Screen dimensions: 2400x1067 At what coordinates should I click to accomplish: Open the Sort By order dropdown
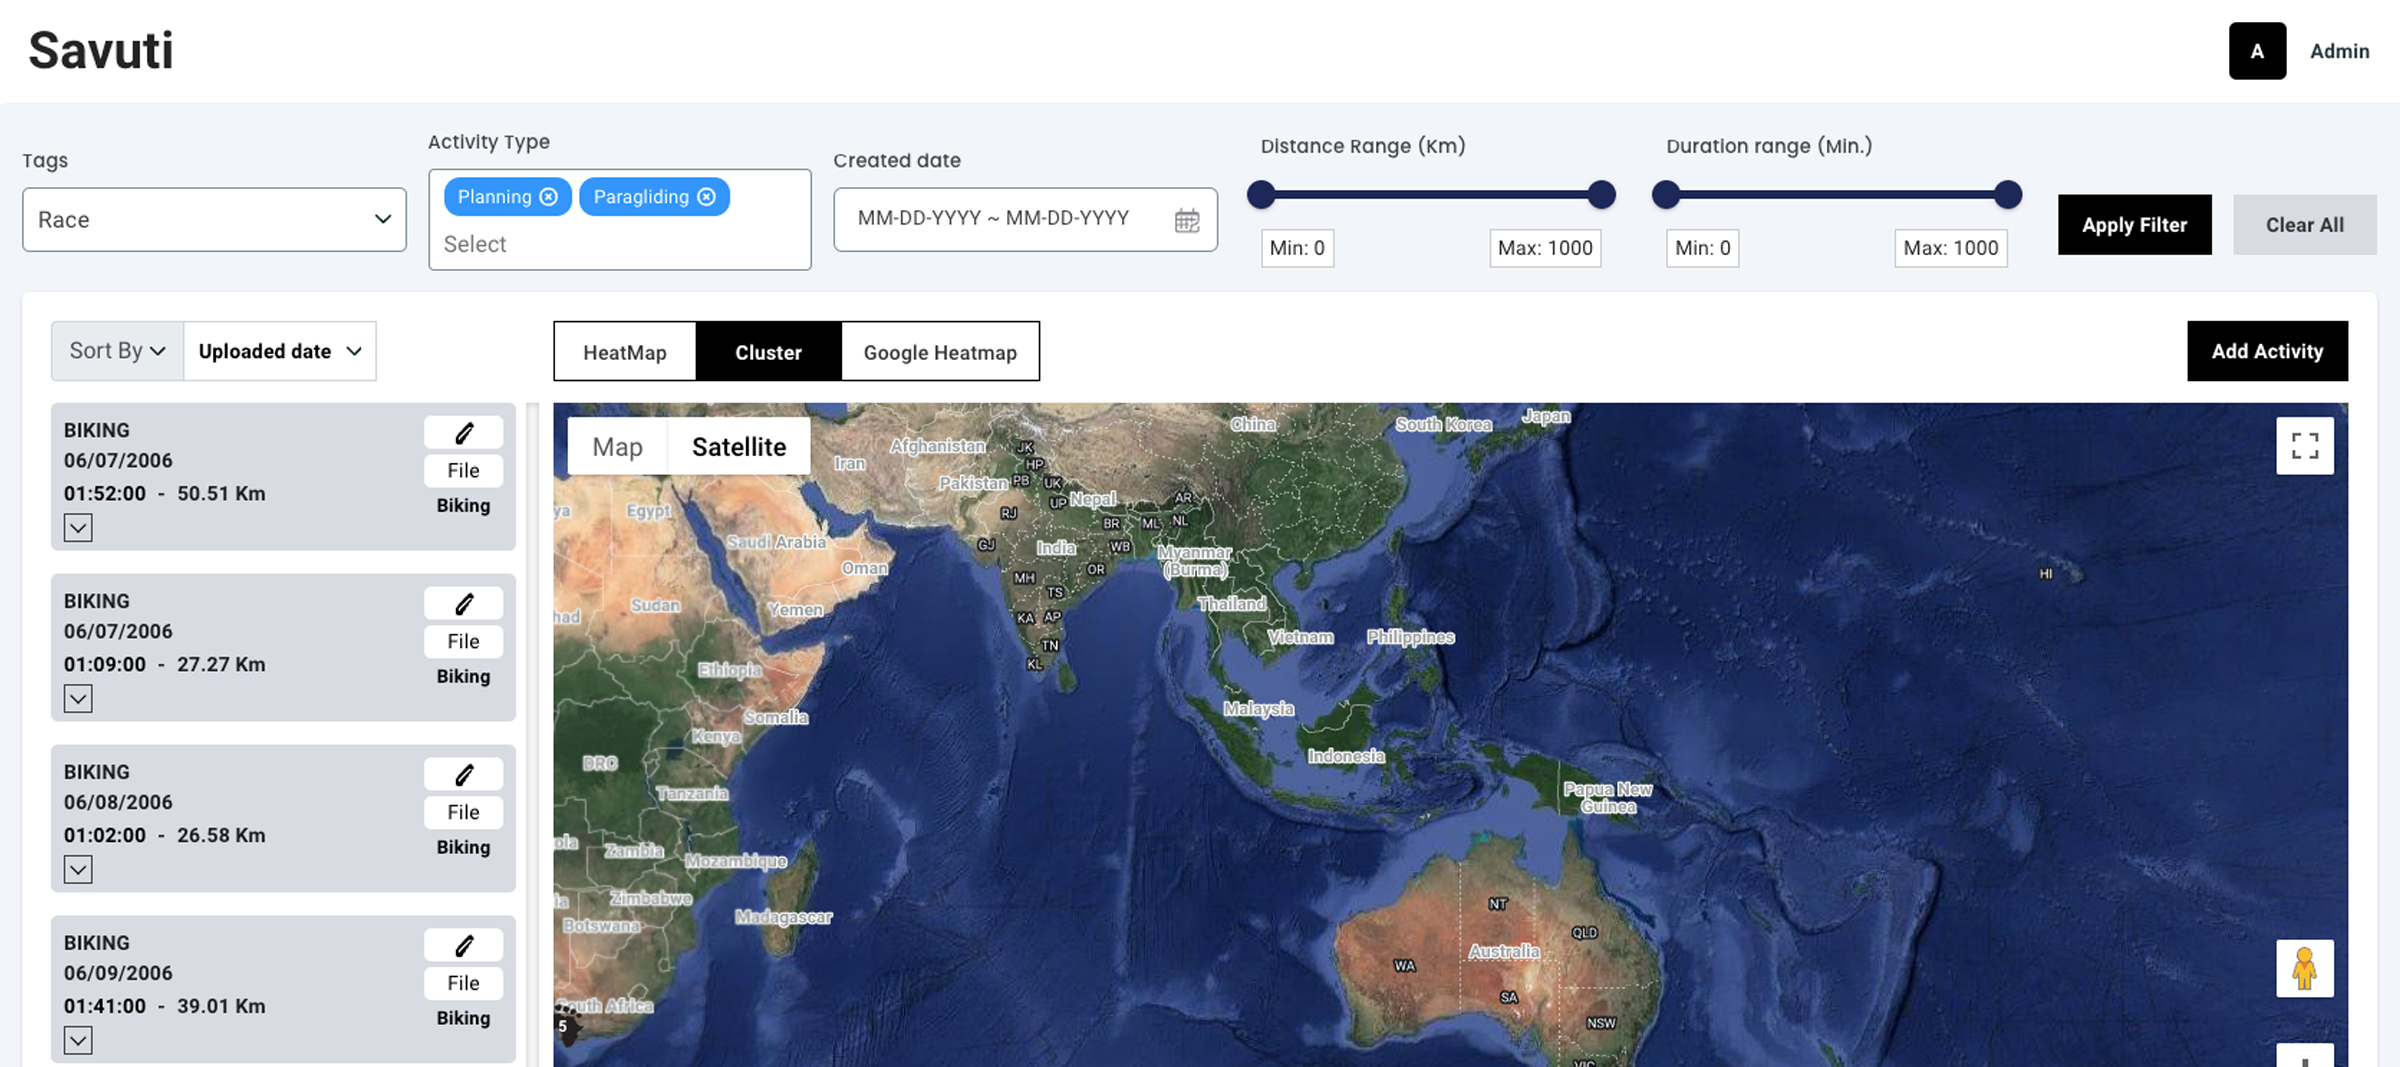click(x=117, y=351)
